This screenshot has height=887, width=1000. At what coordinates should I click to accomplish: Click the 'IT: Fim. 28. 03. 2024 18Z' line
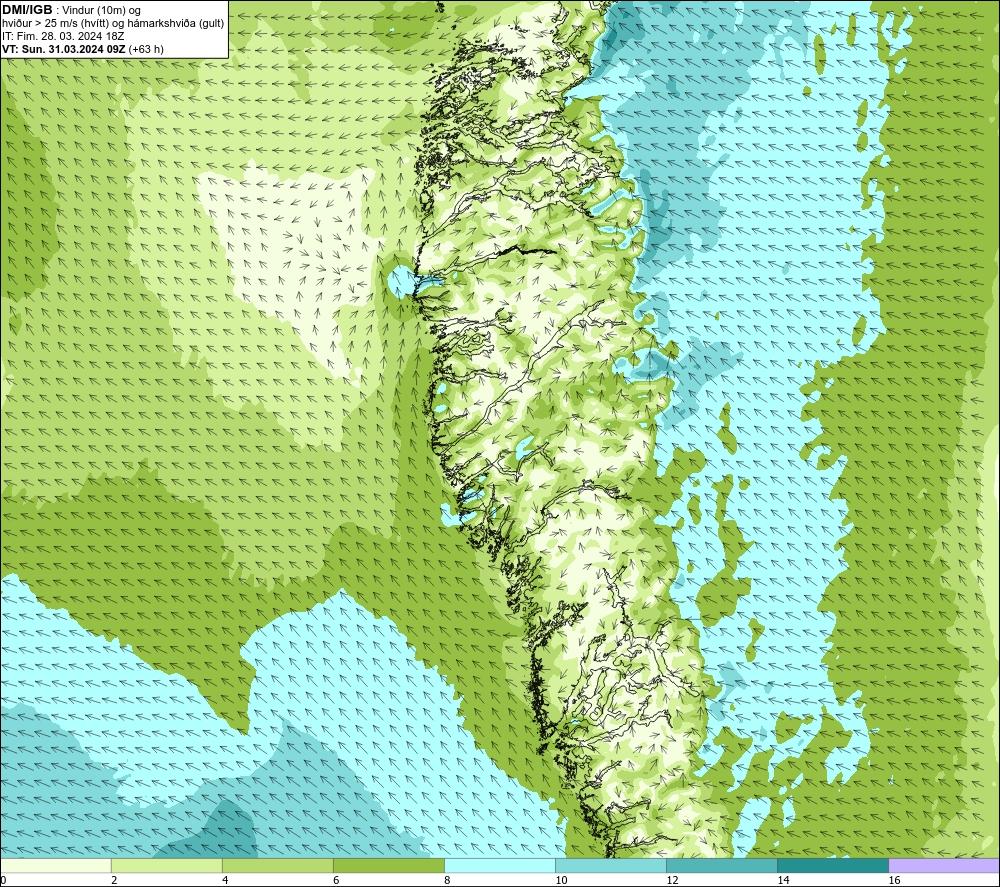[63, 36]
